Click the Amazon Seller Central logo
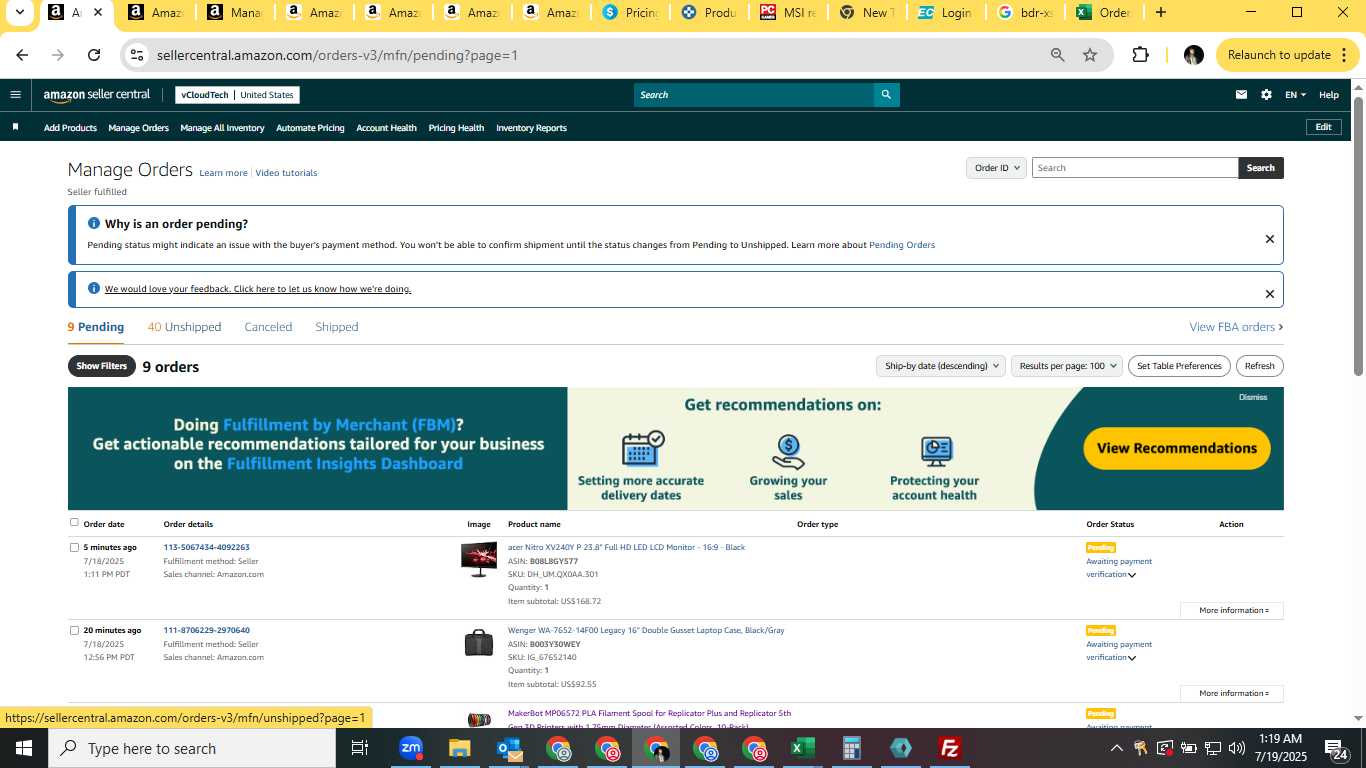Screen dimensions: 1366x768 [97, 95]
